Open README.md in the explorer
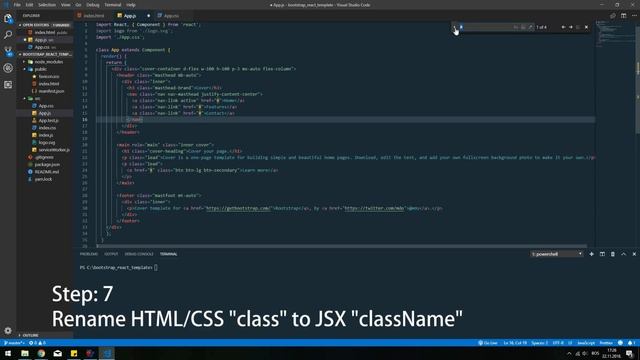 [x=47, y=172]
